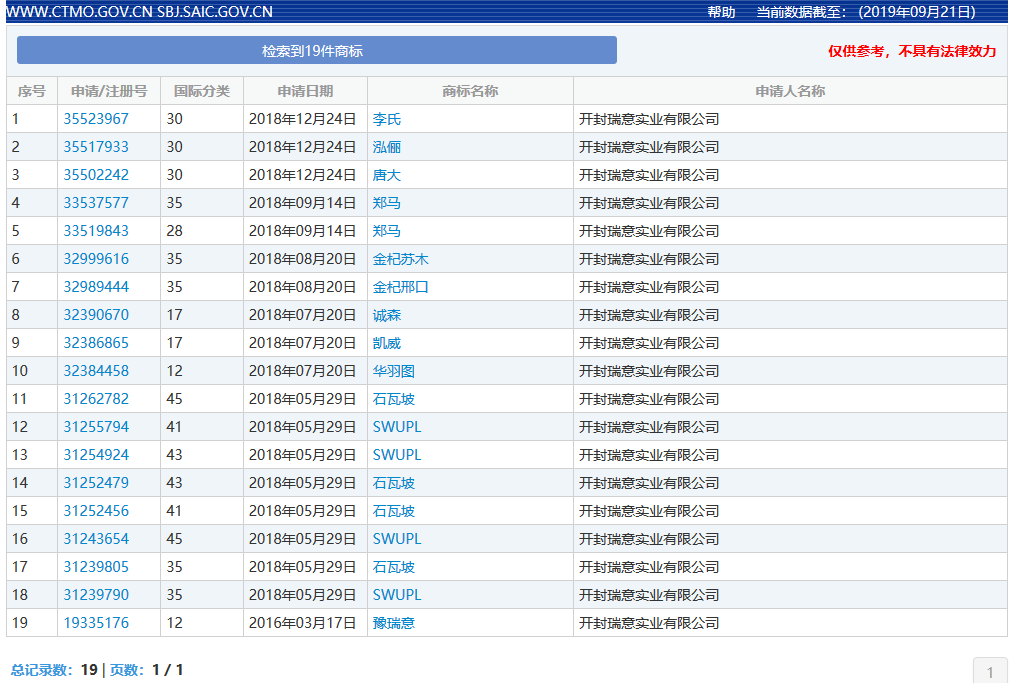Open 郑马 trademark in class 28 row
The image size is (1021, 683).
[387, 231]
